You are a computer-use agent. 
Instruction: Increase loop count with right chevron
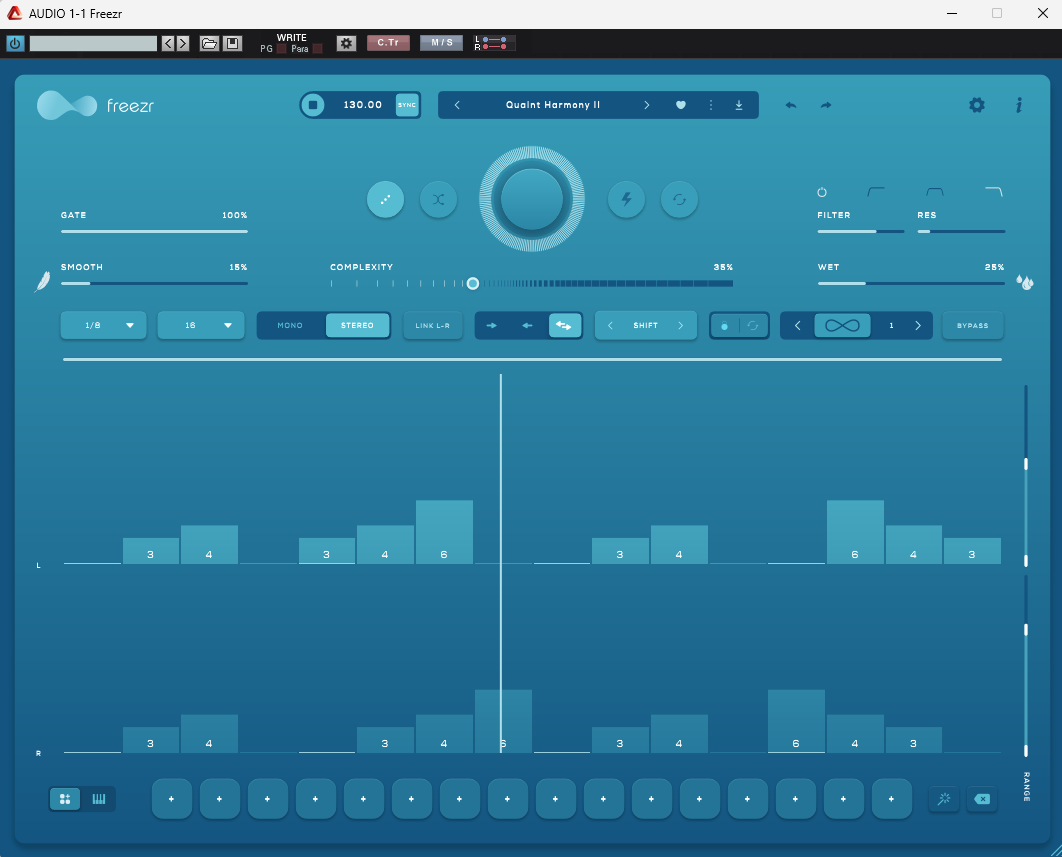coord(918,326)
